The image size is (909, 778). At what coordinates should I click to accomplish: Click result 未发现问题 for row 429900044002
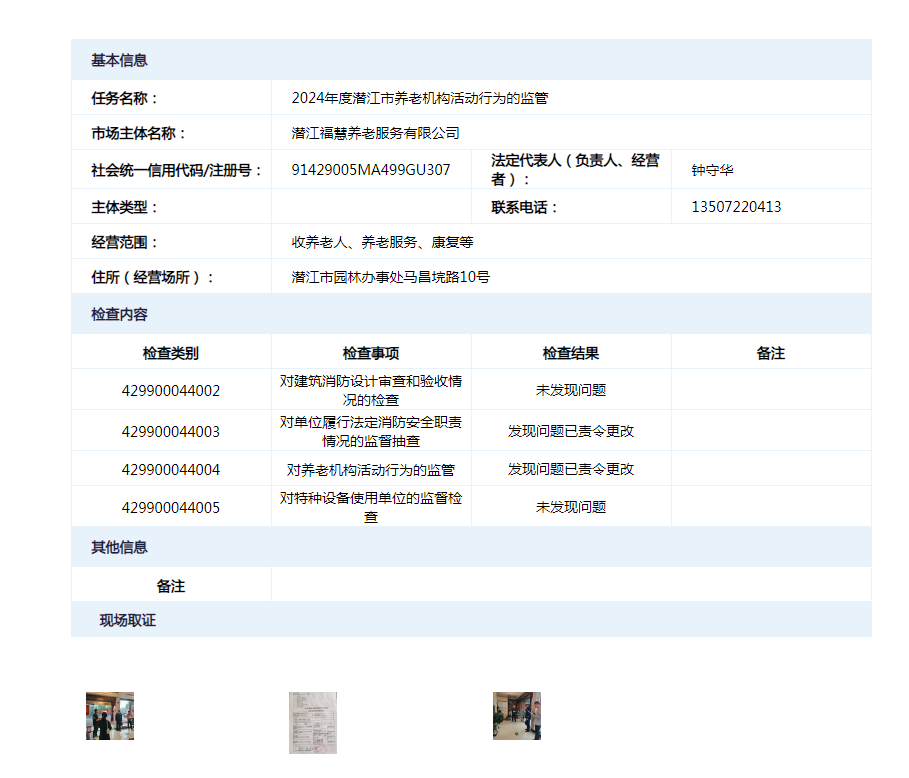click(x=571, y=390)
